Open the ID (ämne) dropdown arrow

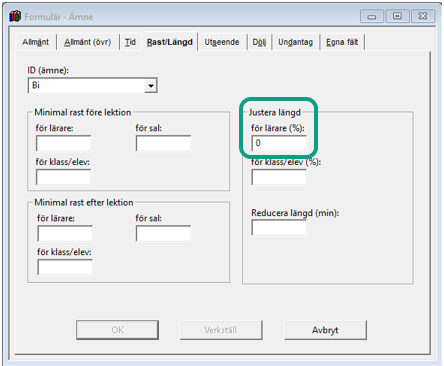click(x=151, y=86)
